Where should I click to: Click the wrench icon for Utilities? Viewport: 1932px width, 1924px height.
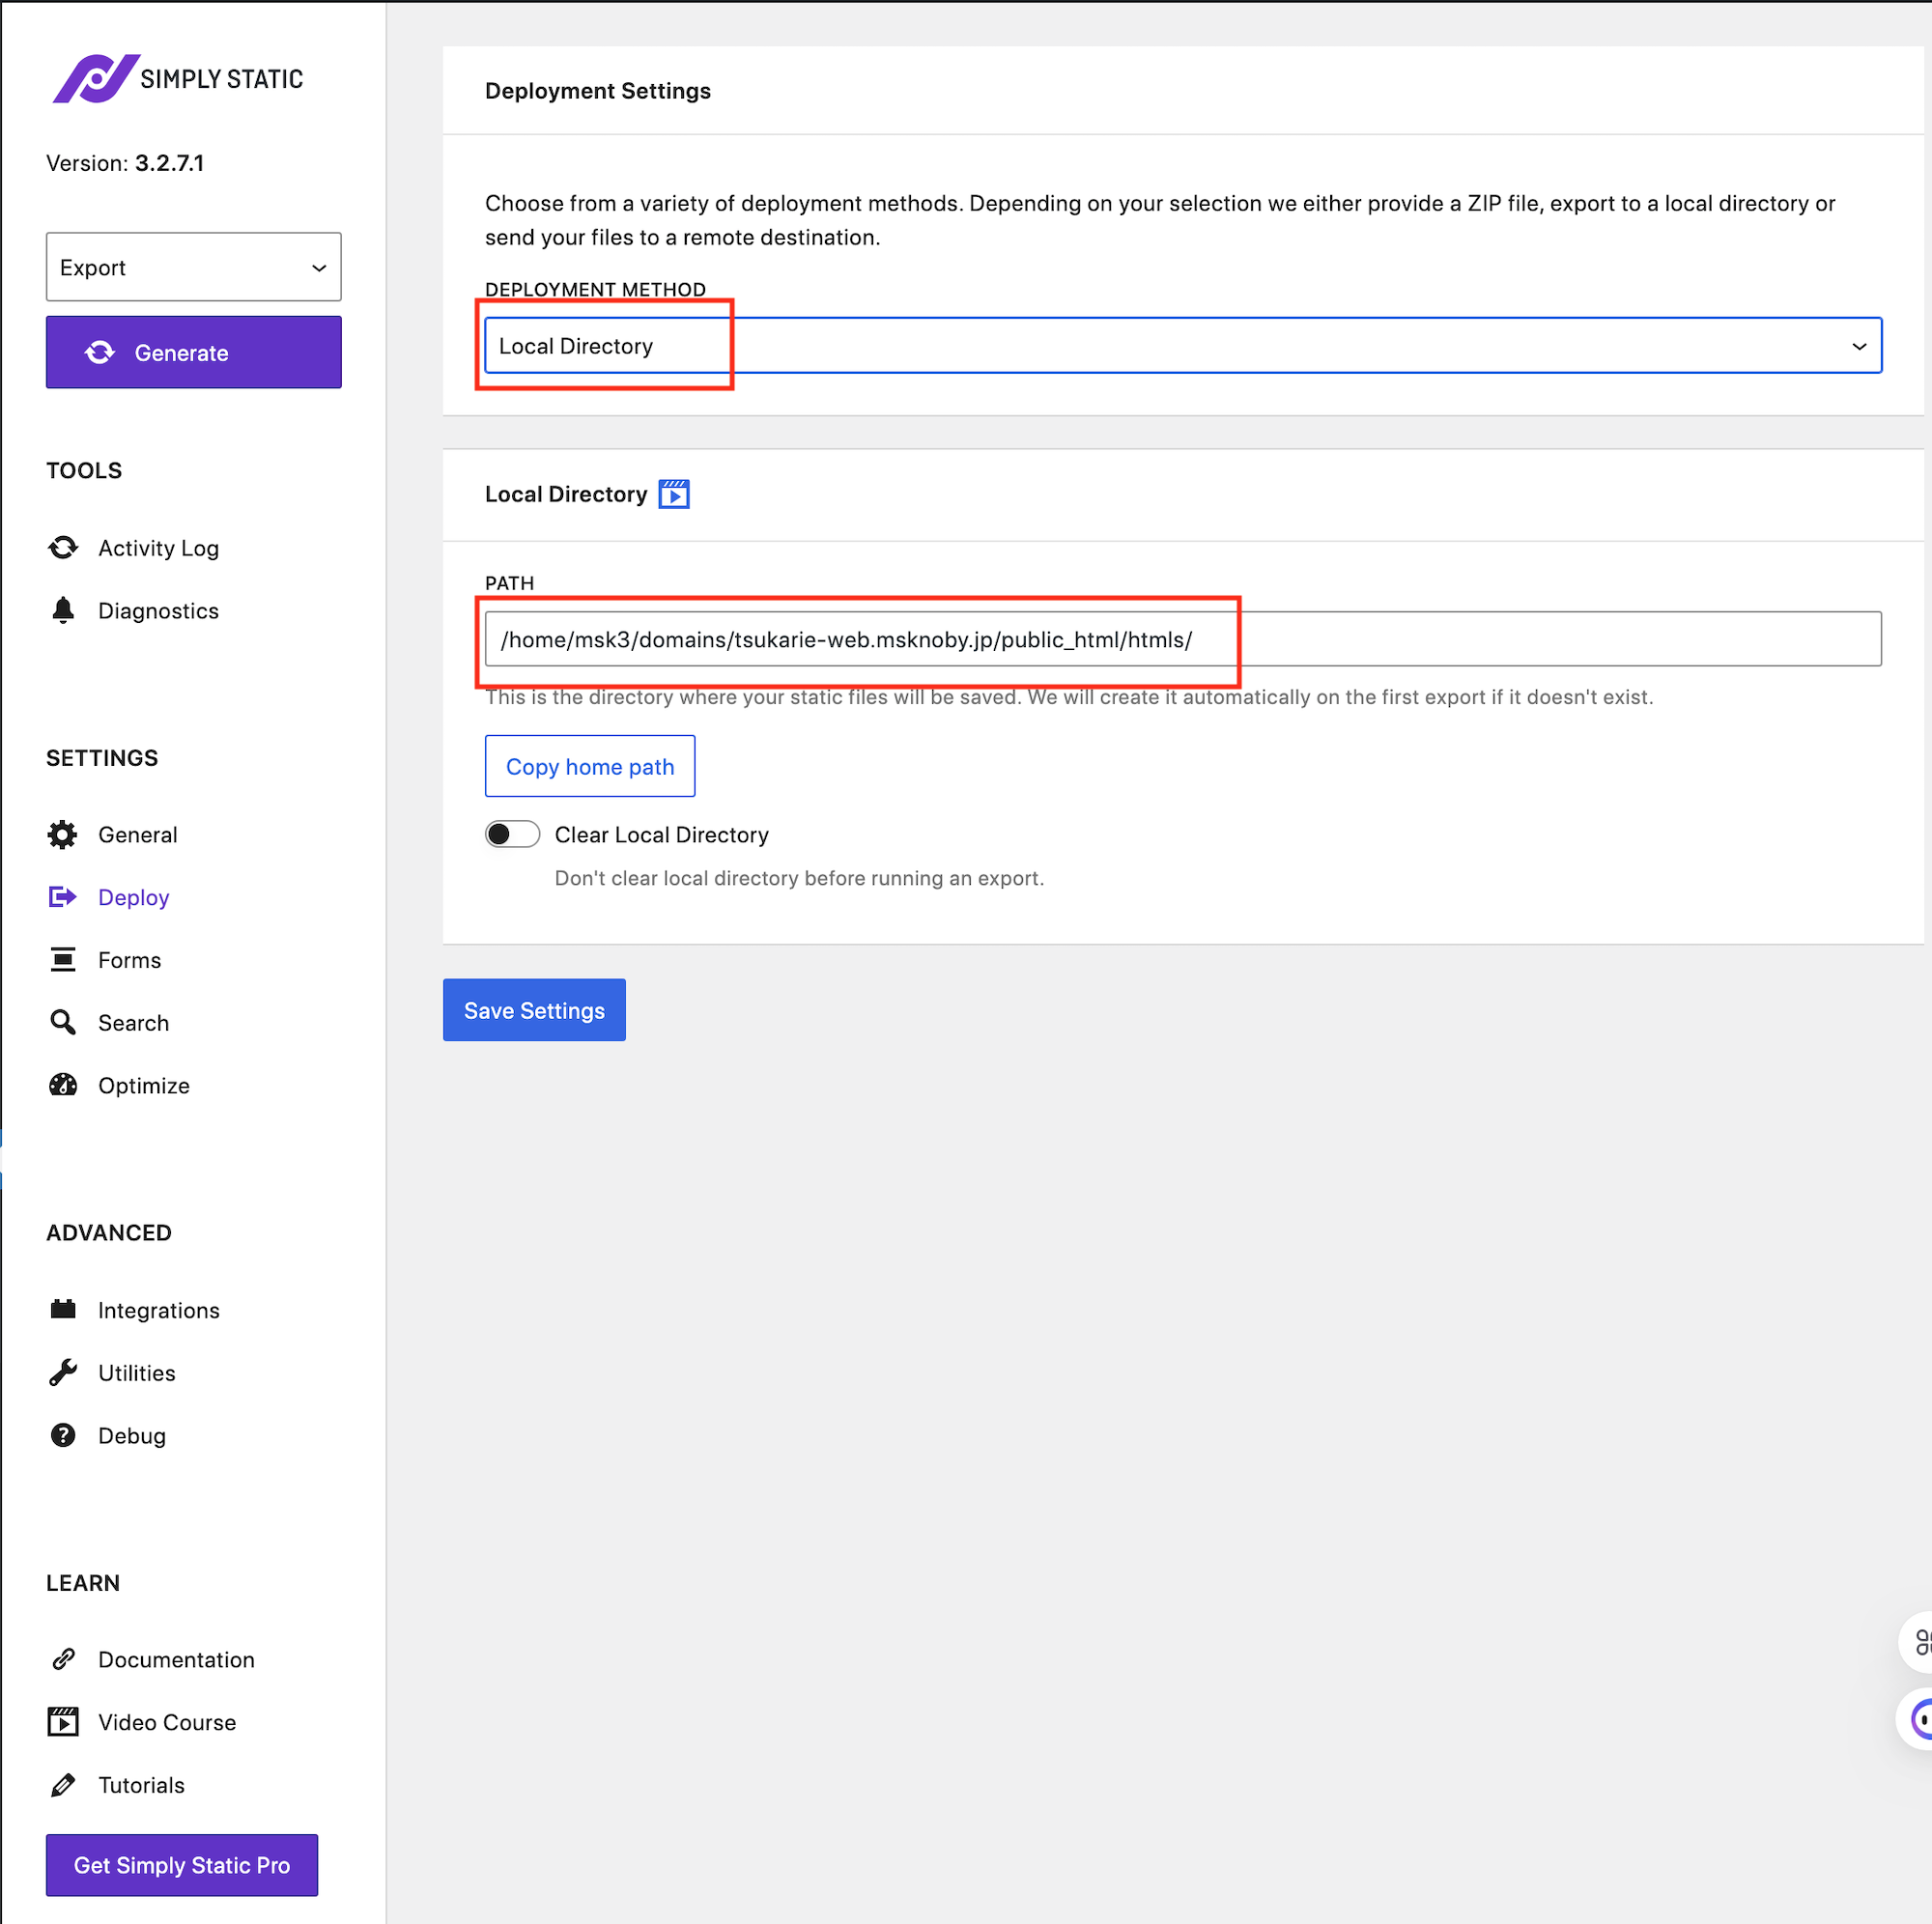click(x=63, y=1372)
